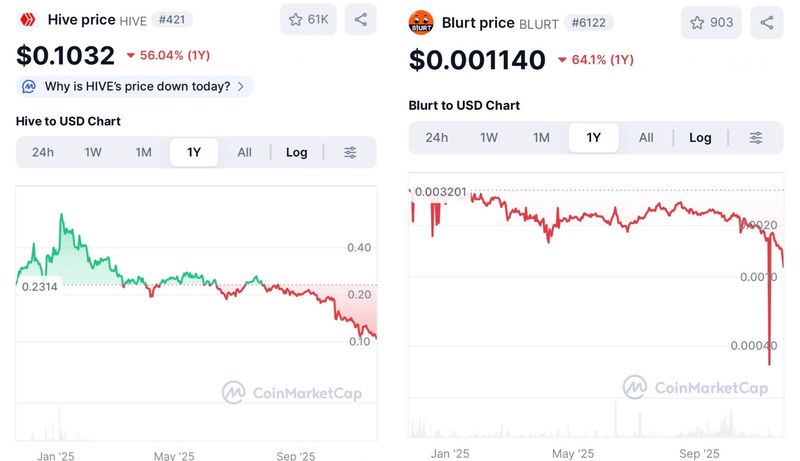This screenshot has height=461, width=800.
Task: Toggle Log scale on Hive chart
Action: click(x=297, y=152)
